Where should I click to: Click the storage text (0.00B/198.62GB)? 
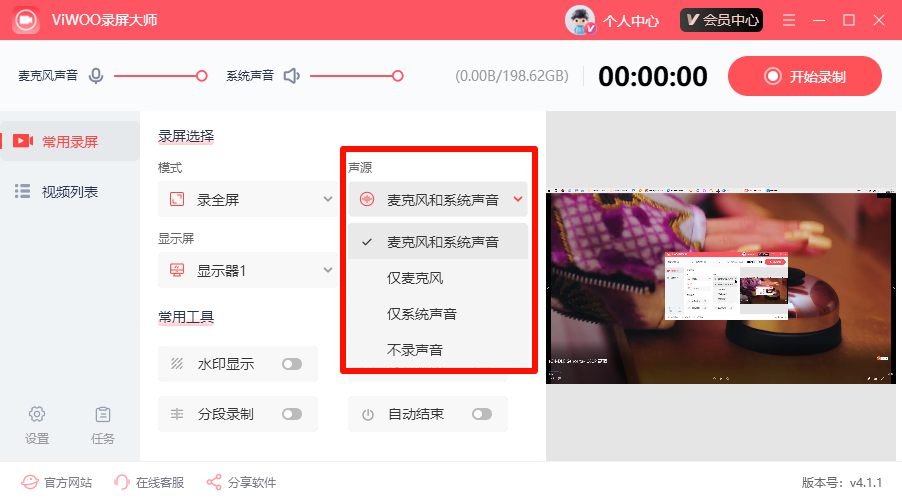512,76
